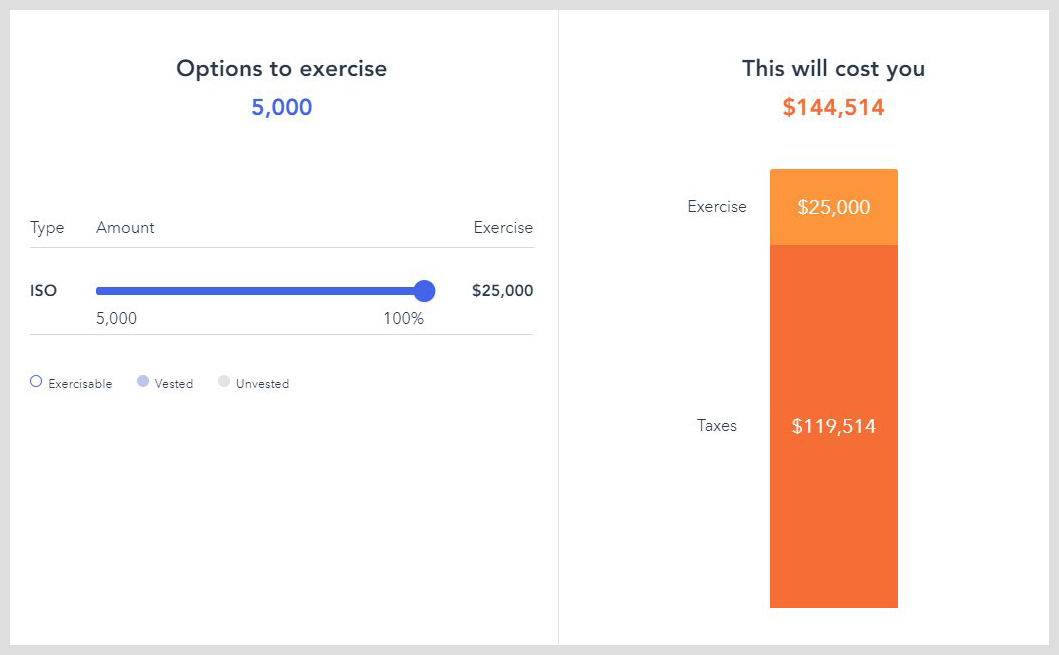Click the Taxes label beside the bar

[x=717, y=425]
